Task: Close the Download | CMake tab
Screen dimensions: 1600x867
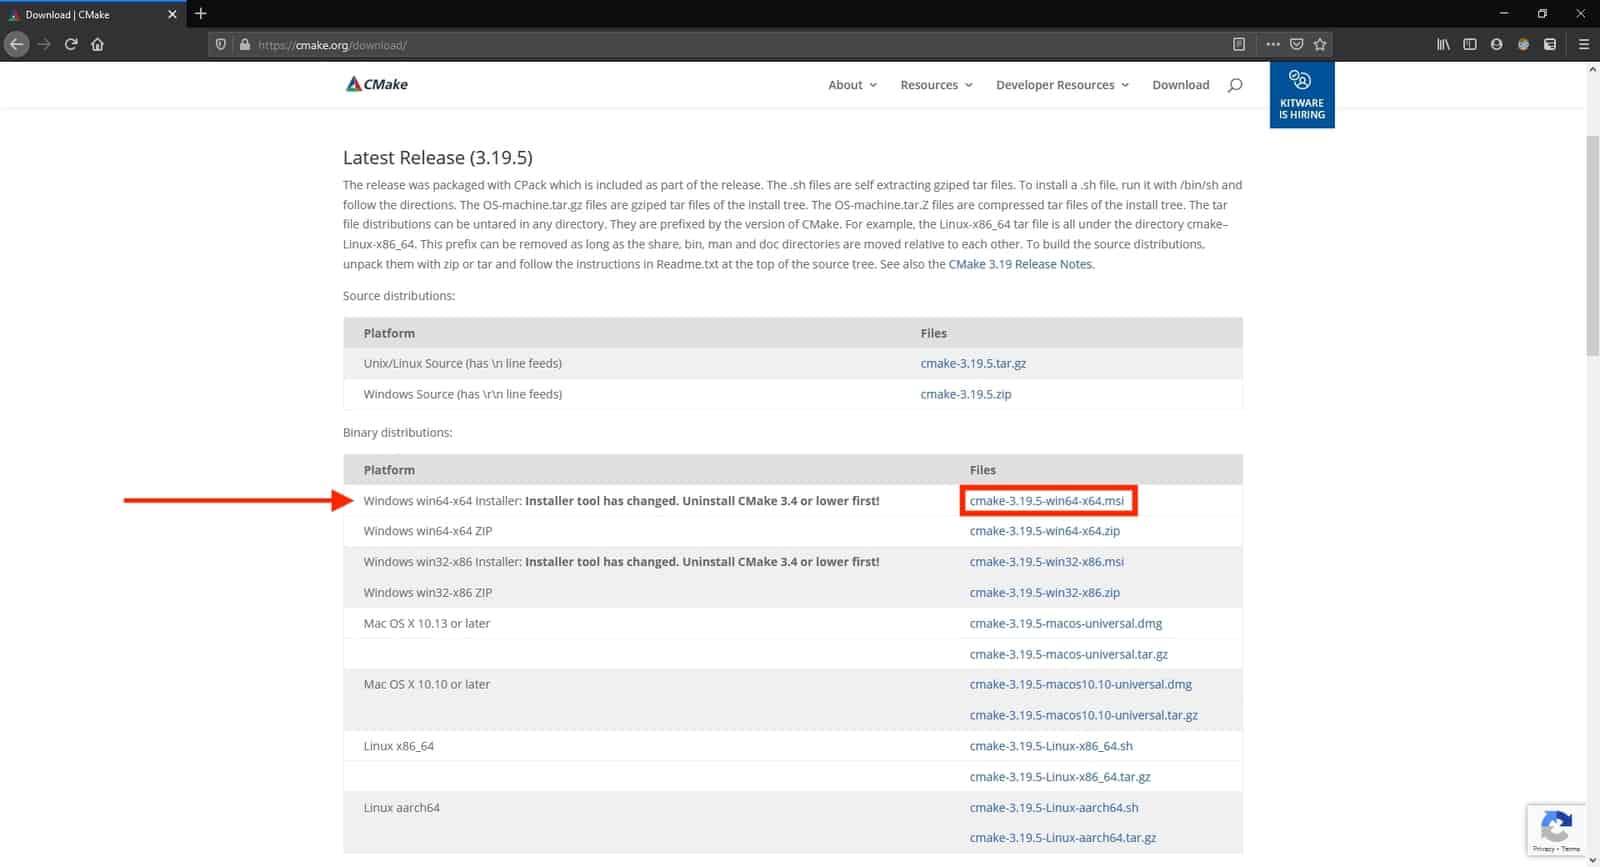Action: 172,14
